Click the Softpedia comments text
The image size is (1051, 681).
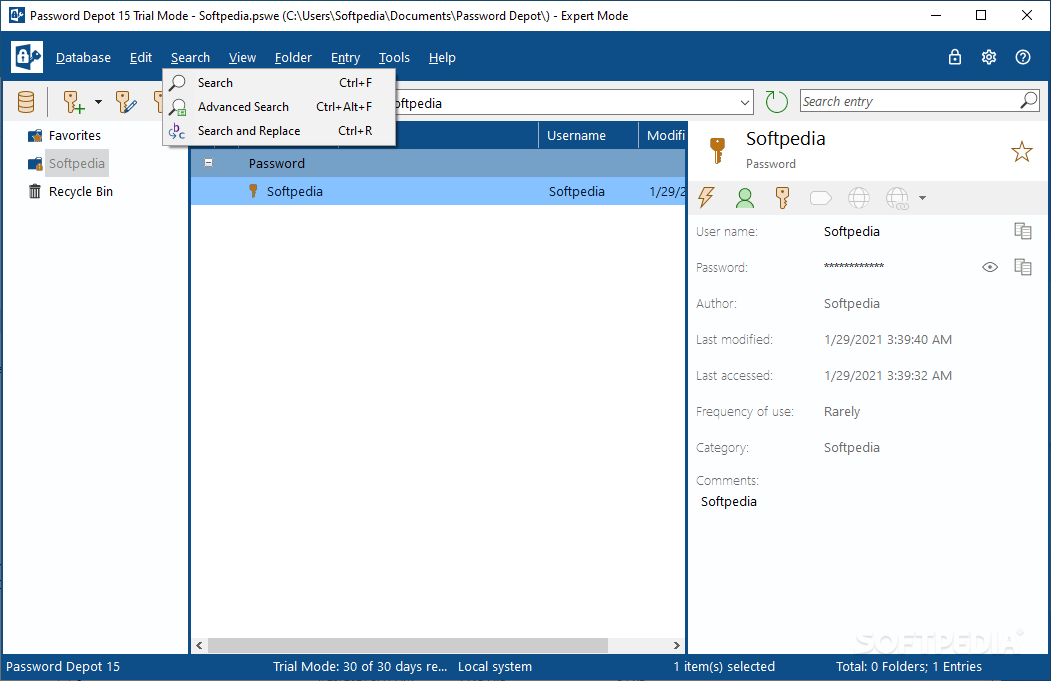point(729,502)
